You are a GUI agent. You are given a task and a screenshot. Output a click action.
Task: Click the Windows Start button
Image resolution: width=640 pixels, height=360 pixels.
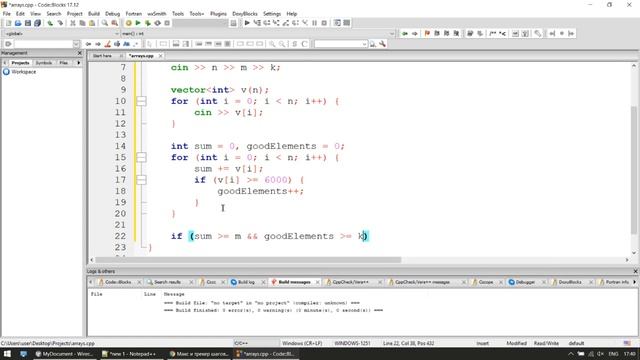point(7,354)
